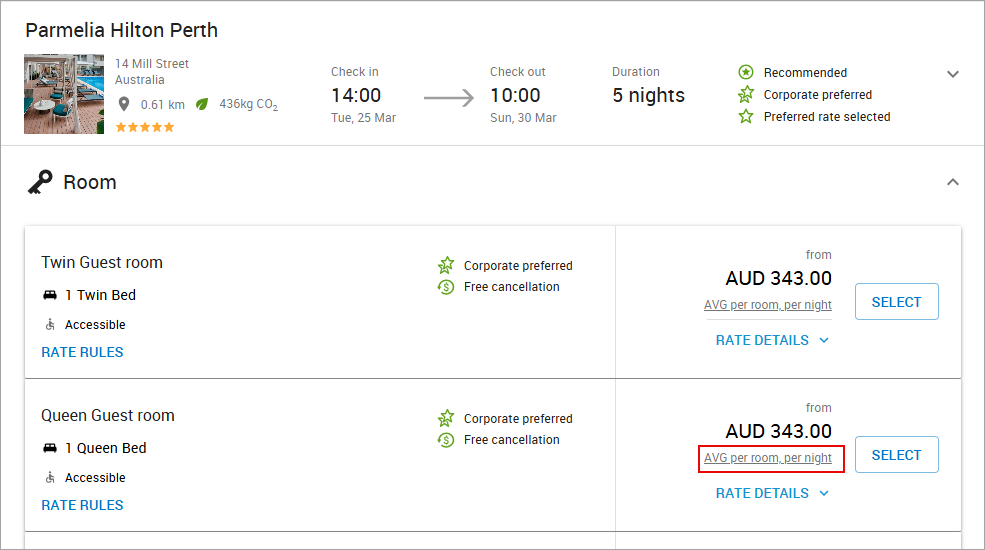Select the Twin Guest room

coord(896,302)
